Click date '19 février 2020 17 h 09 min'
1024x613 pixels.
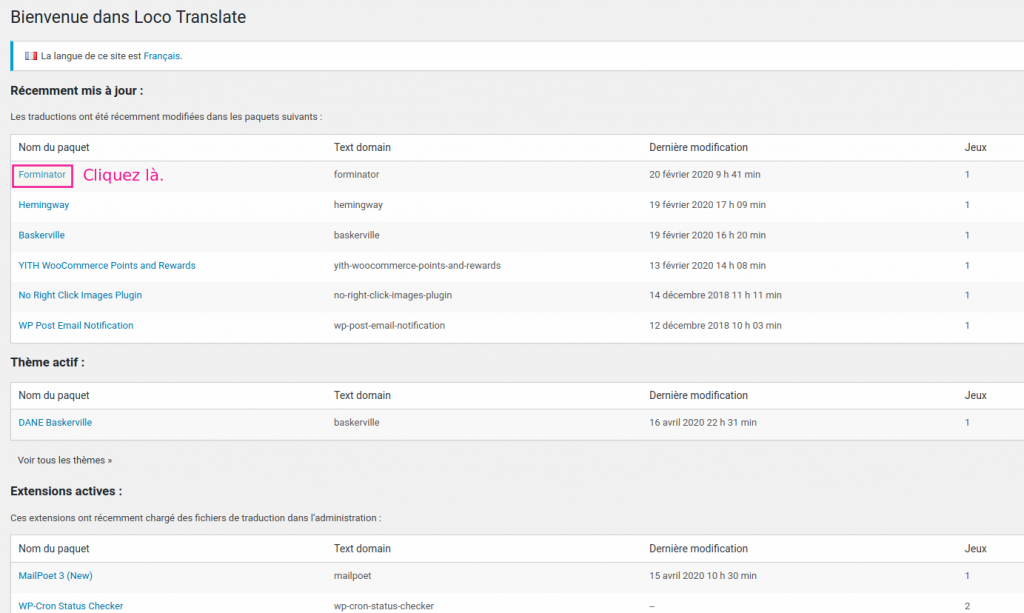707,205
